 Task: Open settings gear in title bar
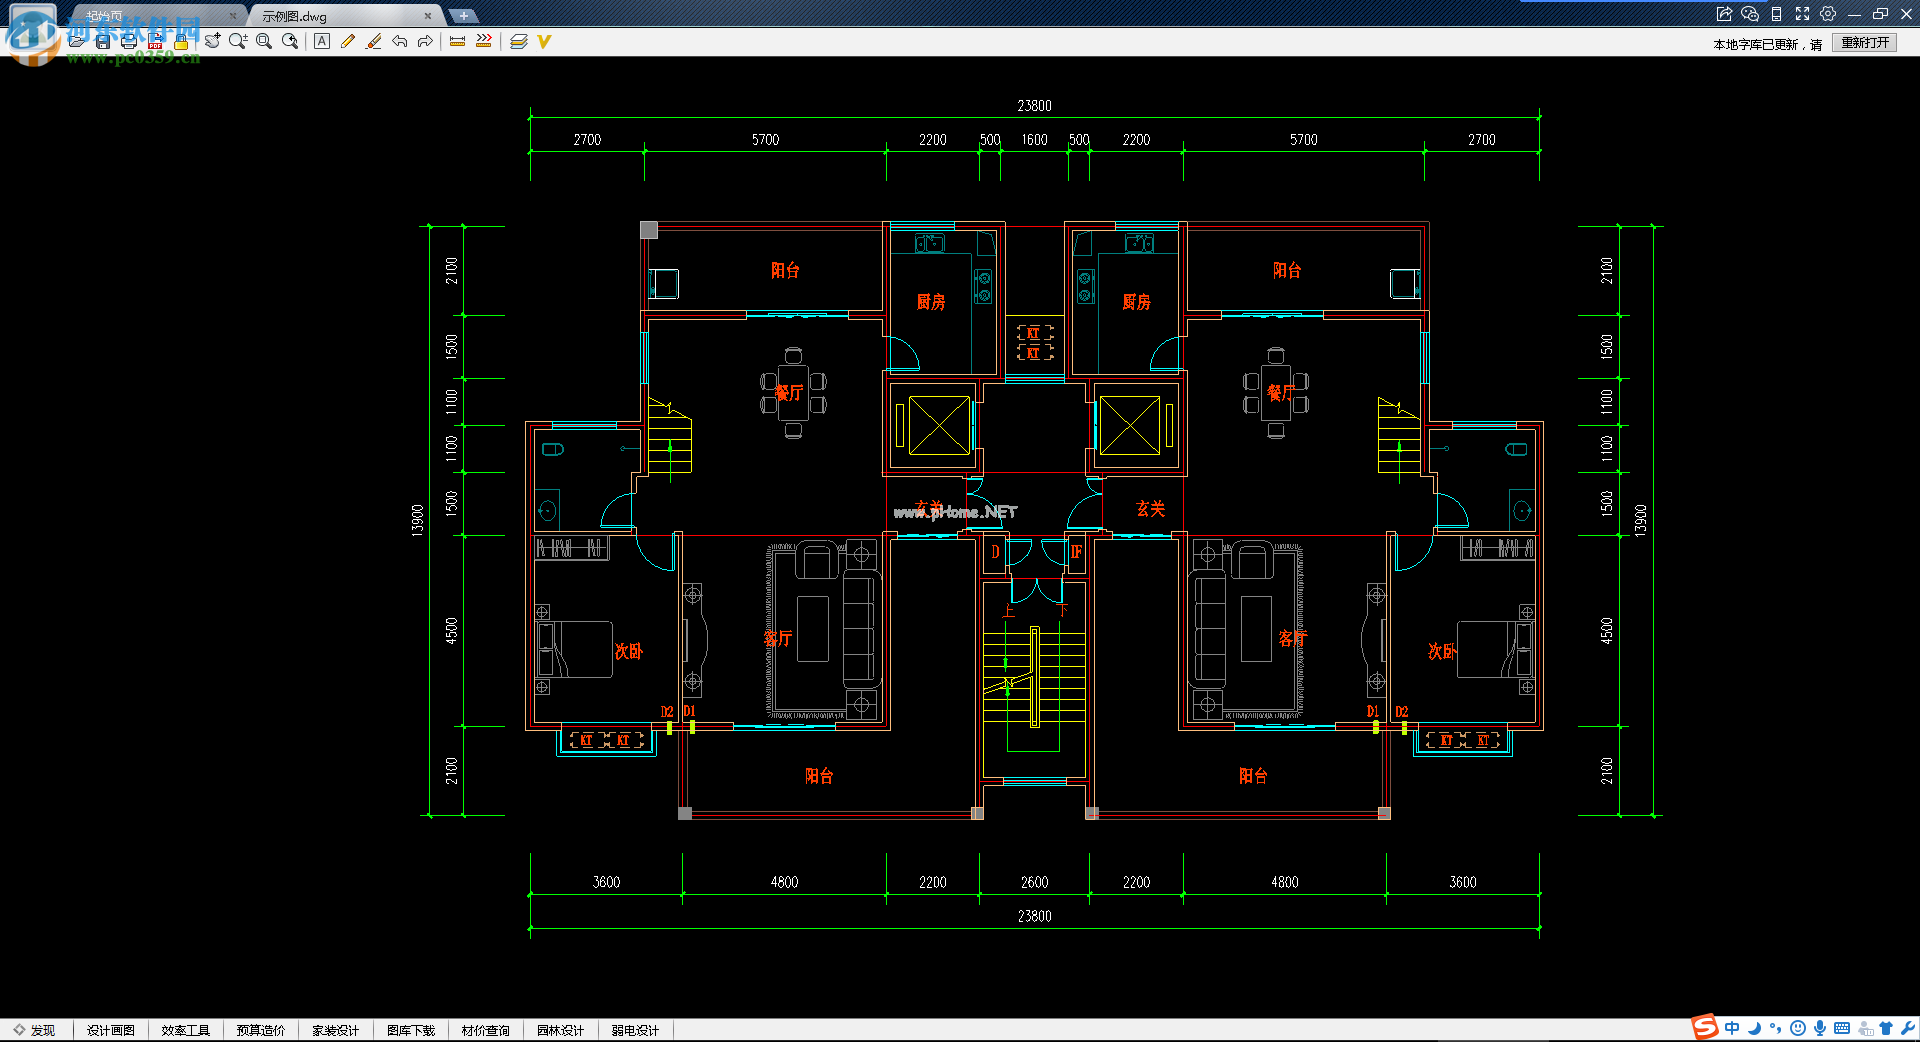(x=1828, y=14)
